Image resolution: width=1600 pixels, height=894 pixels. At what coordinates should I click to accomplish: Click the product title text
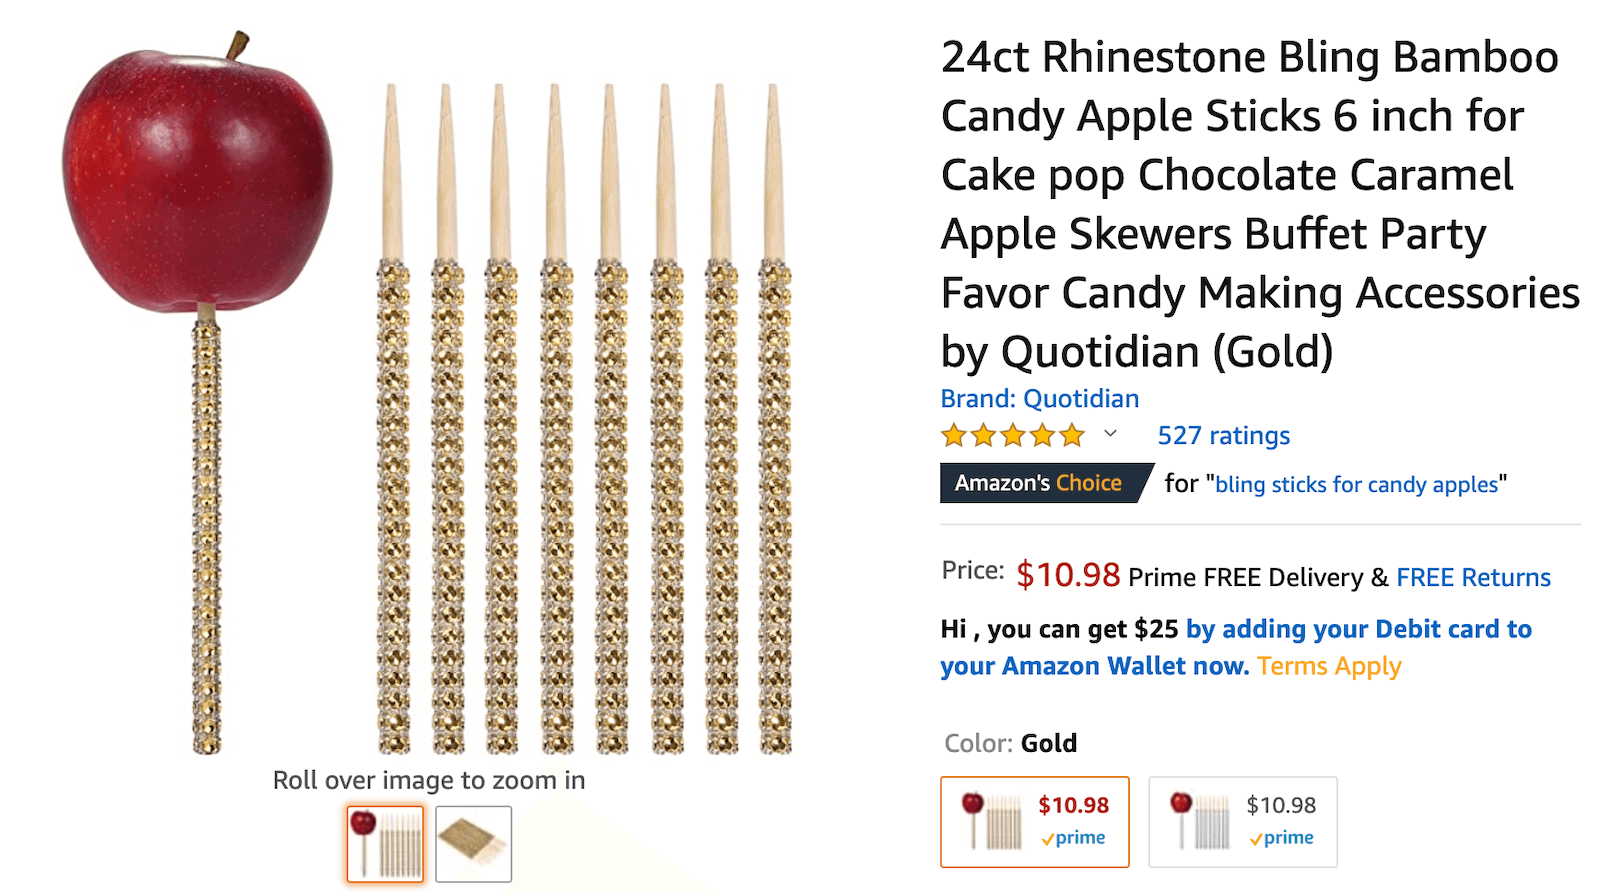[1260, 204]
